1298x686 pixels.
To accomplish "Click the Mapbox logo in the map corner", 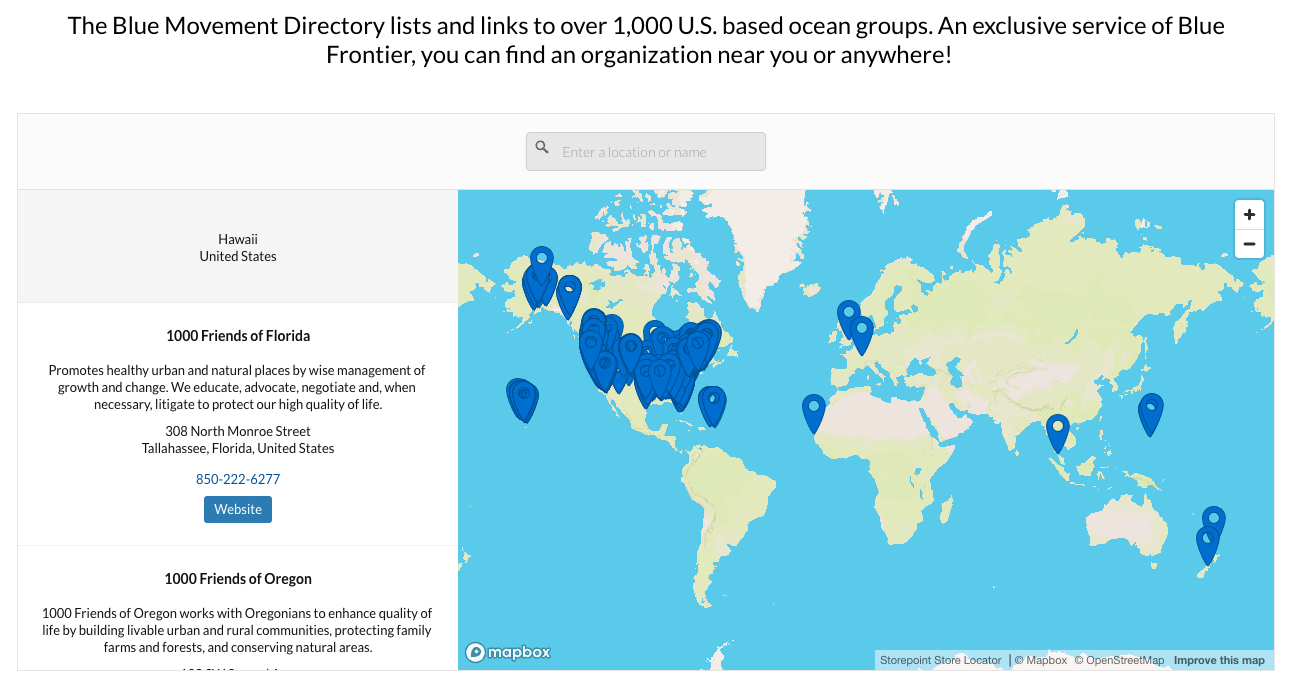I will point(508,651).
